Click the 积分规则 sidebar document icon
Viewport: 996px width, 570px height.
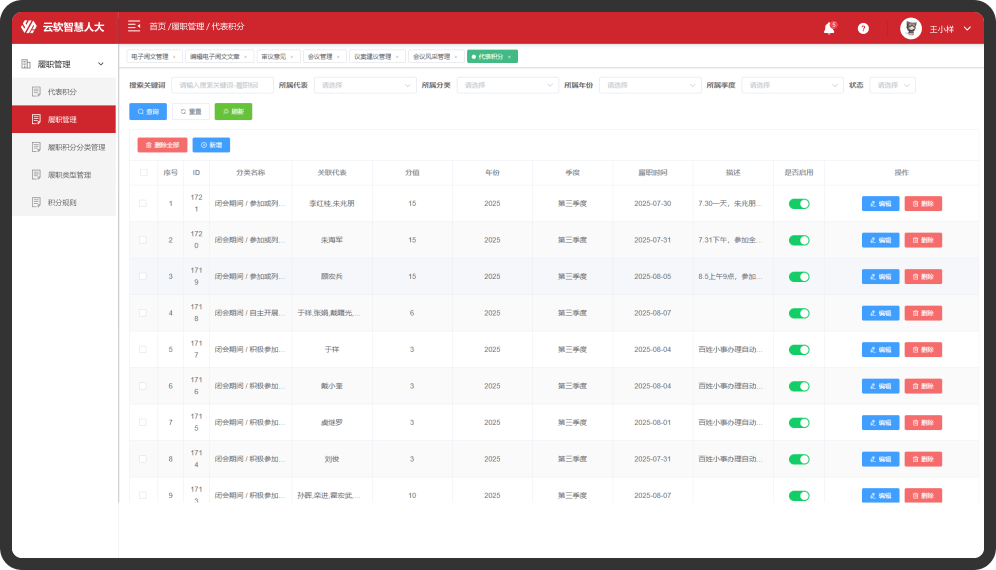tap(36, 202)
